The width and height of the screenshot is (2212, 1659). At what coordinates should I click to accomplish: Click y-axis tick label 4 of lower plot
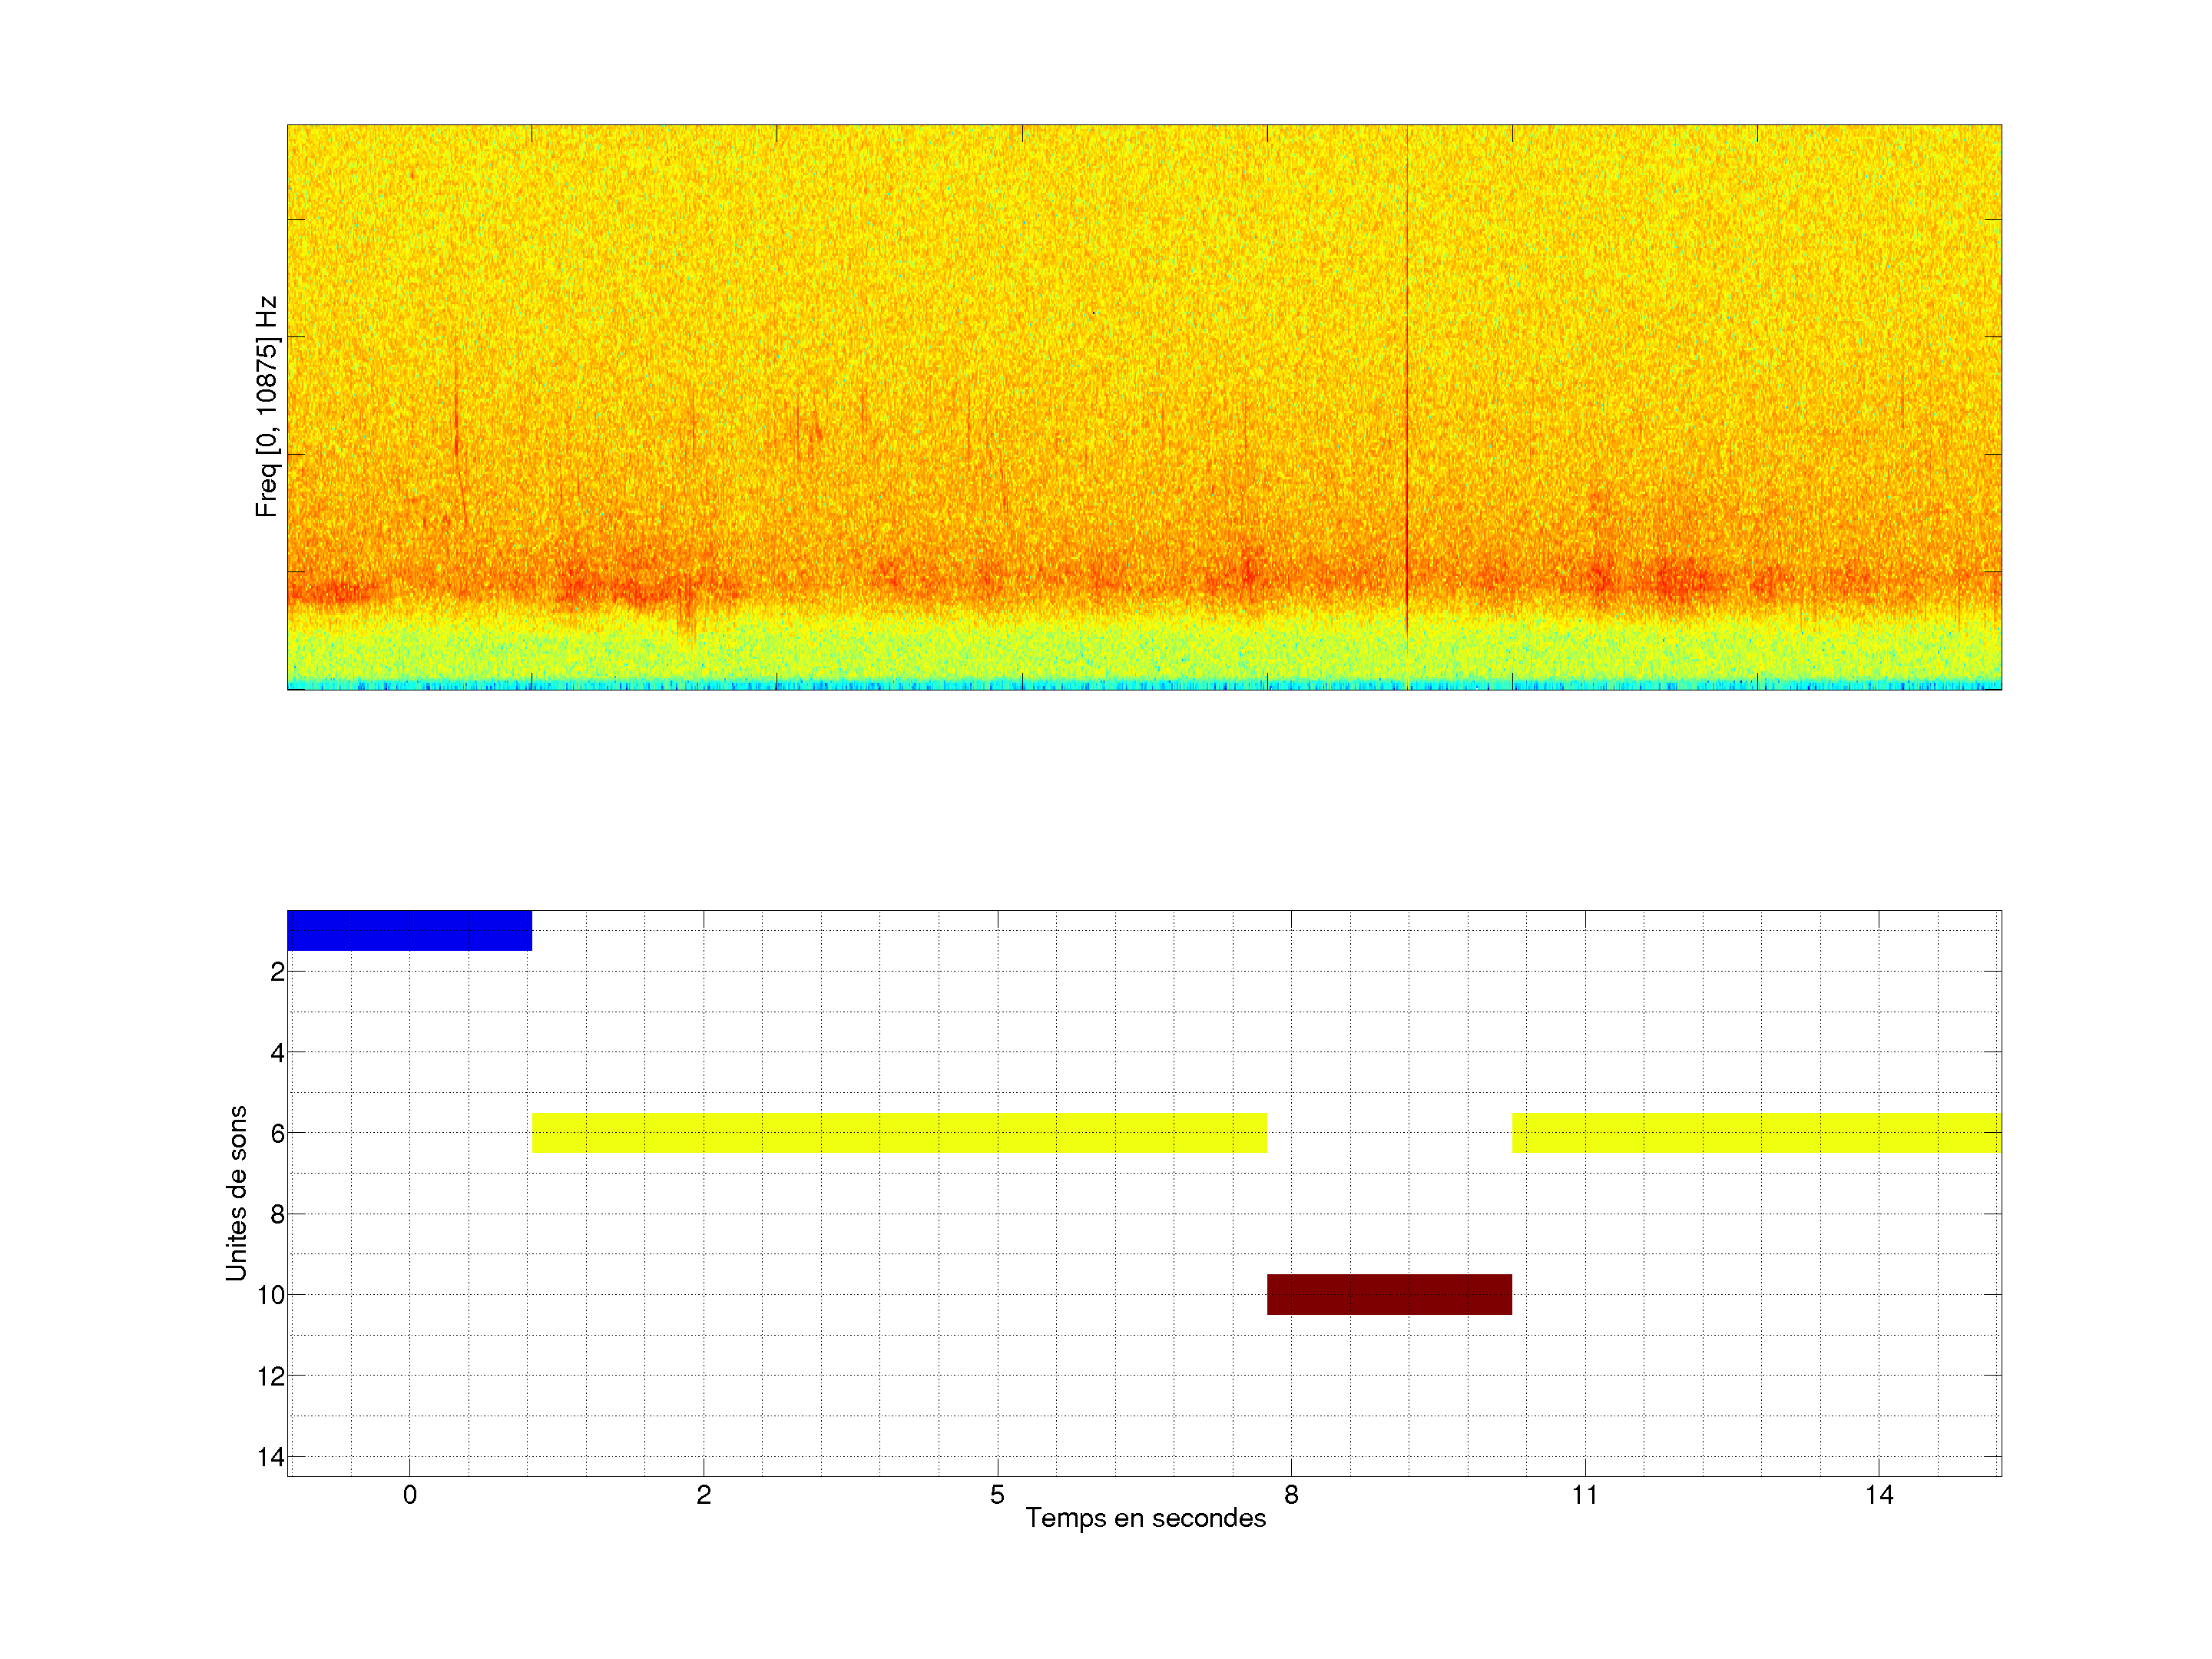(x=277, y=1053)
